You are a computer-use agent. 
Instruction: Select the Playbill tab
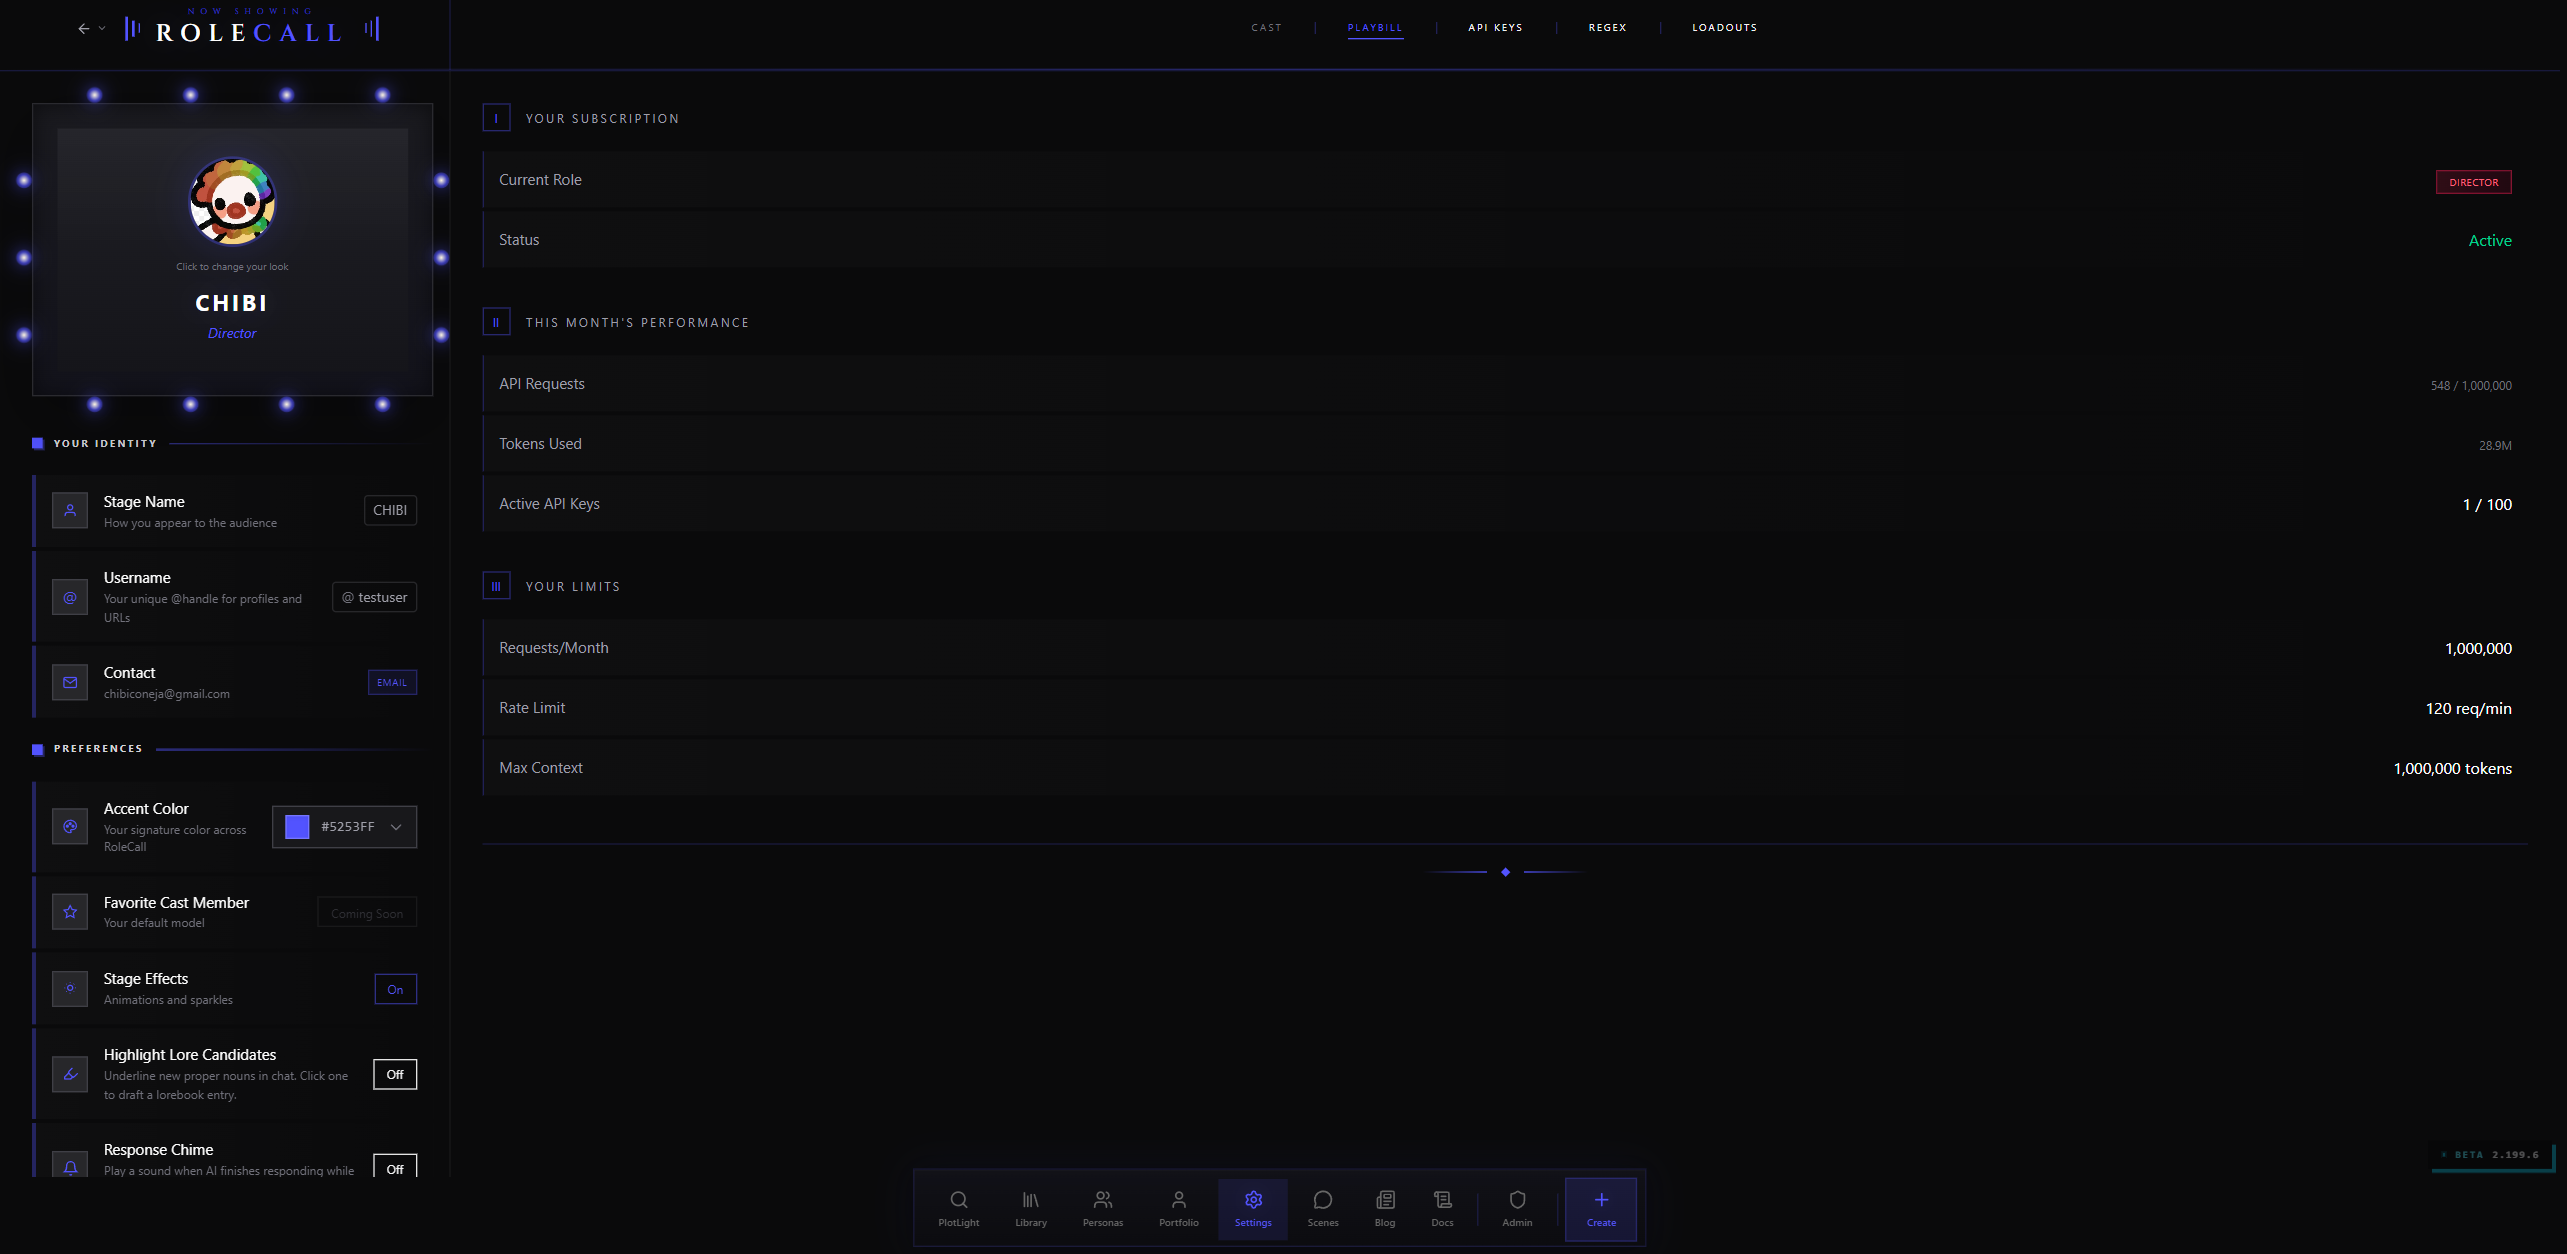pos(1375,28)
